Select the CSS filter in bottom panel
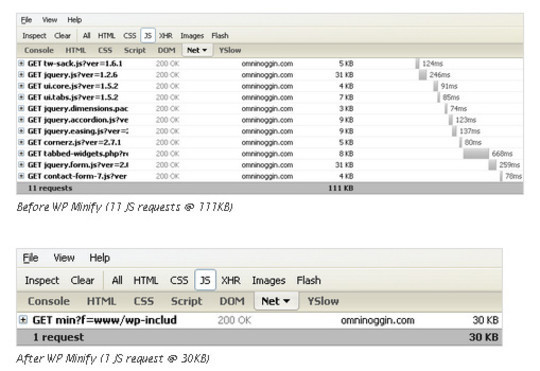This screenshot has height=371, width=540. [x=179, y=280]
